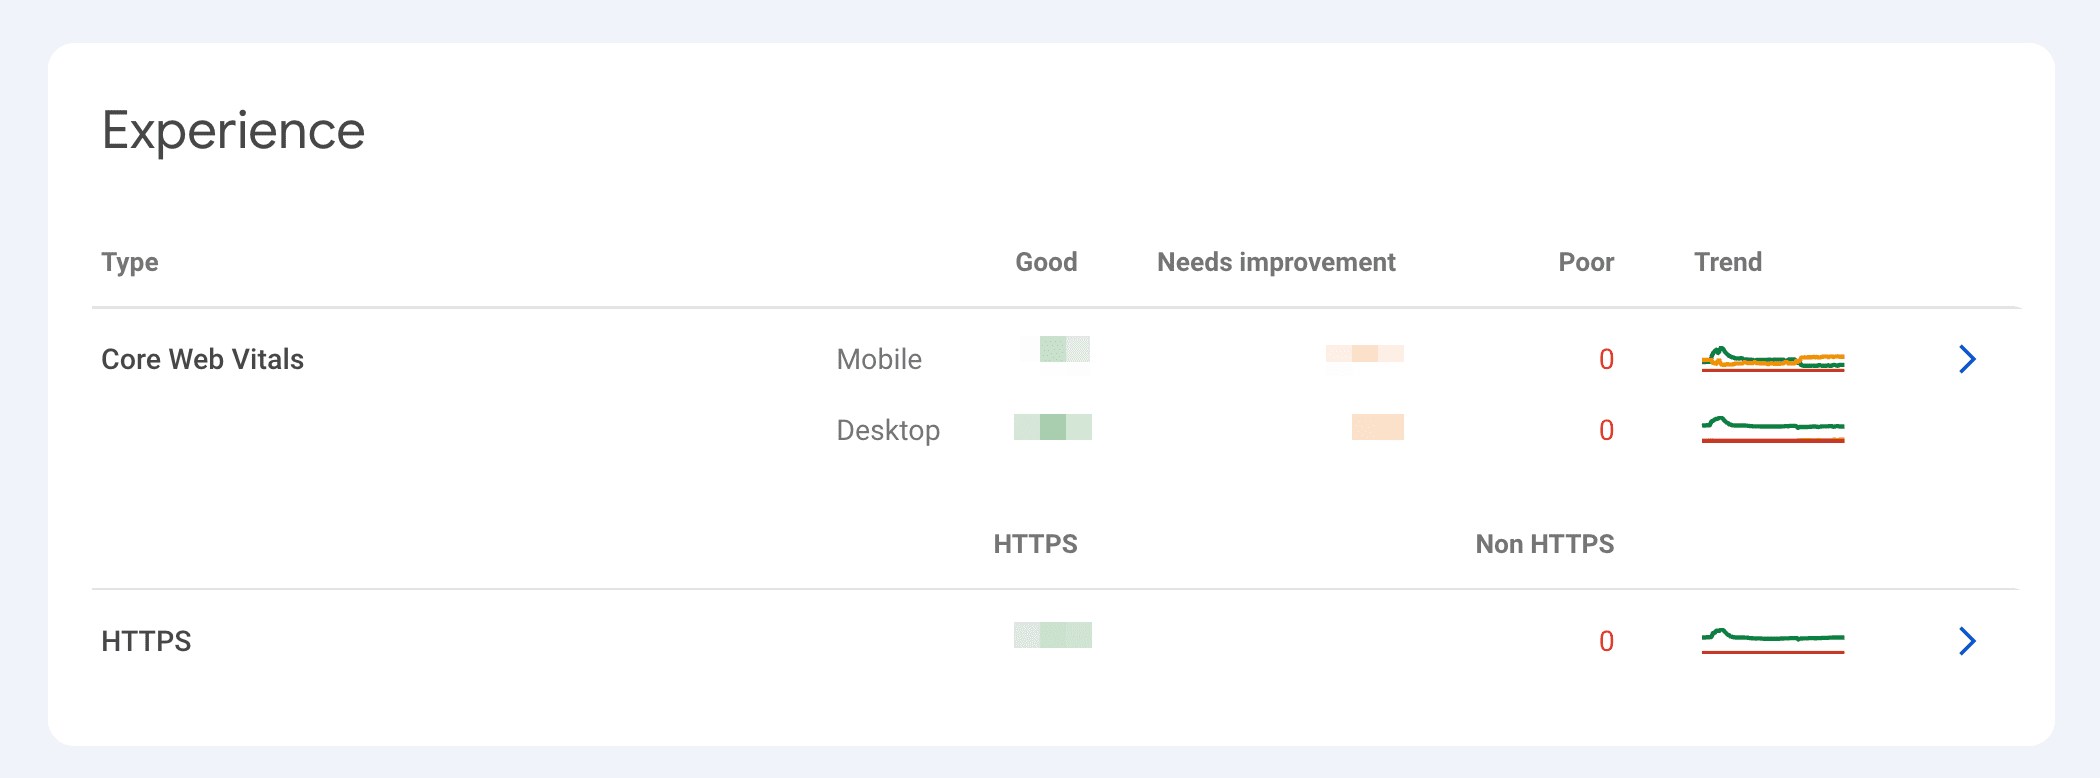Image resolution: width=2100 pixels, height=778 pixels.
Task: Select the Core Web Vitals row label
Action: 202,359
